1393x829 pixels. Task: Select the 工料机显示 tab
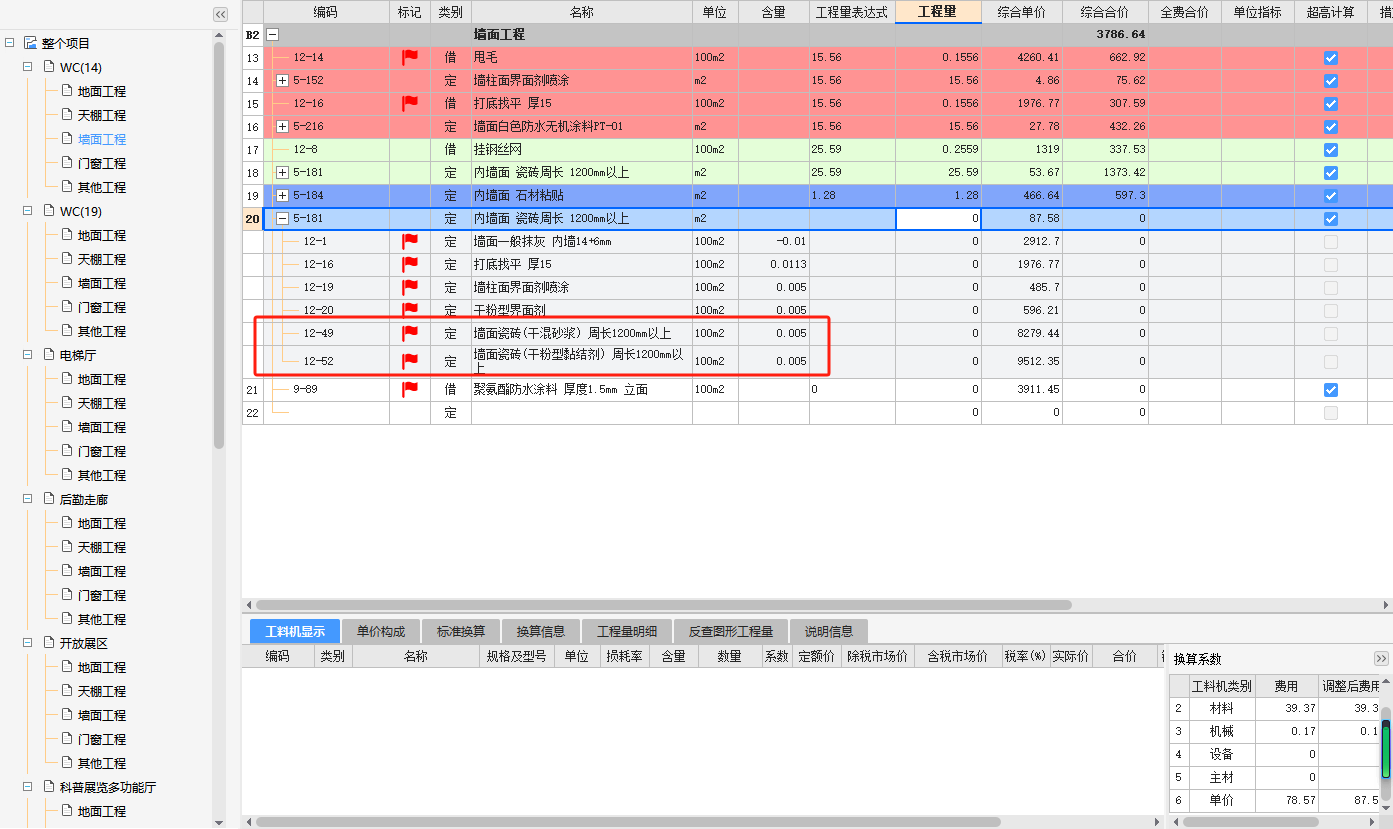pyautogui.click(x=295, y=631)
